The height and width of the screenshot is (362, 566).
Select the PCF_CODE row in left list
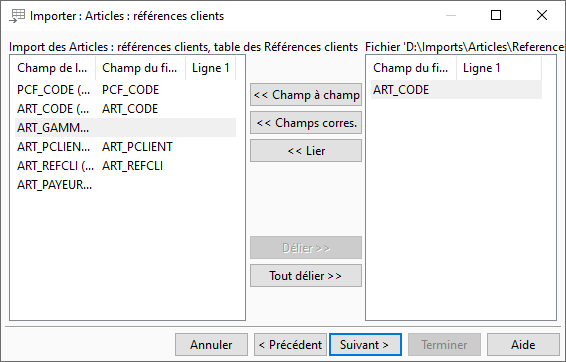125,90
